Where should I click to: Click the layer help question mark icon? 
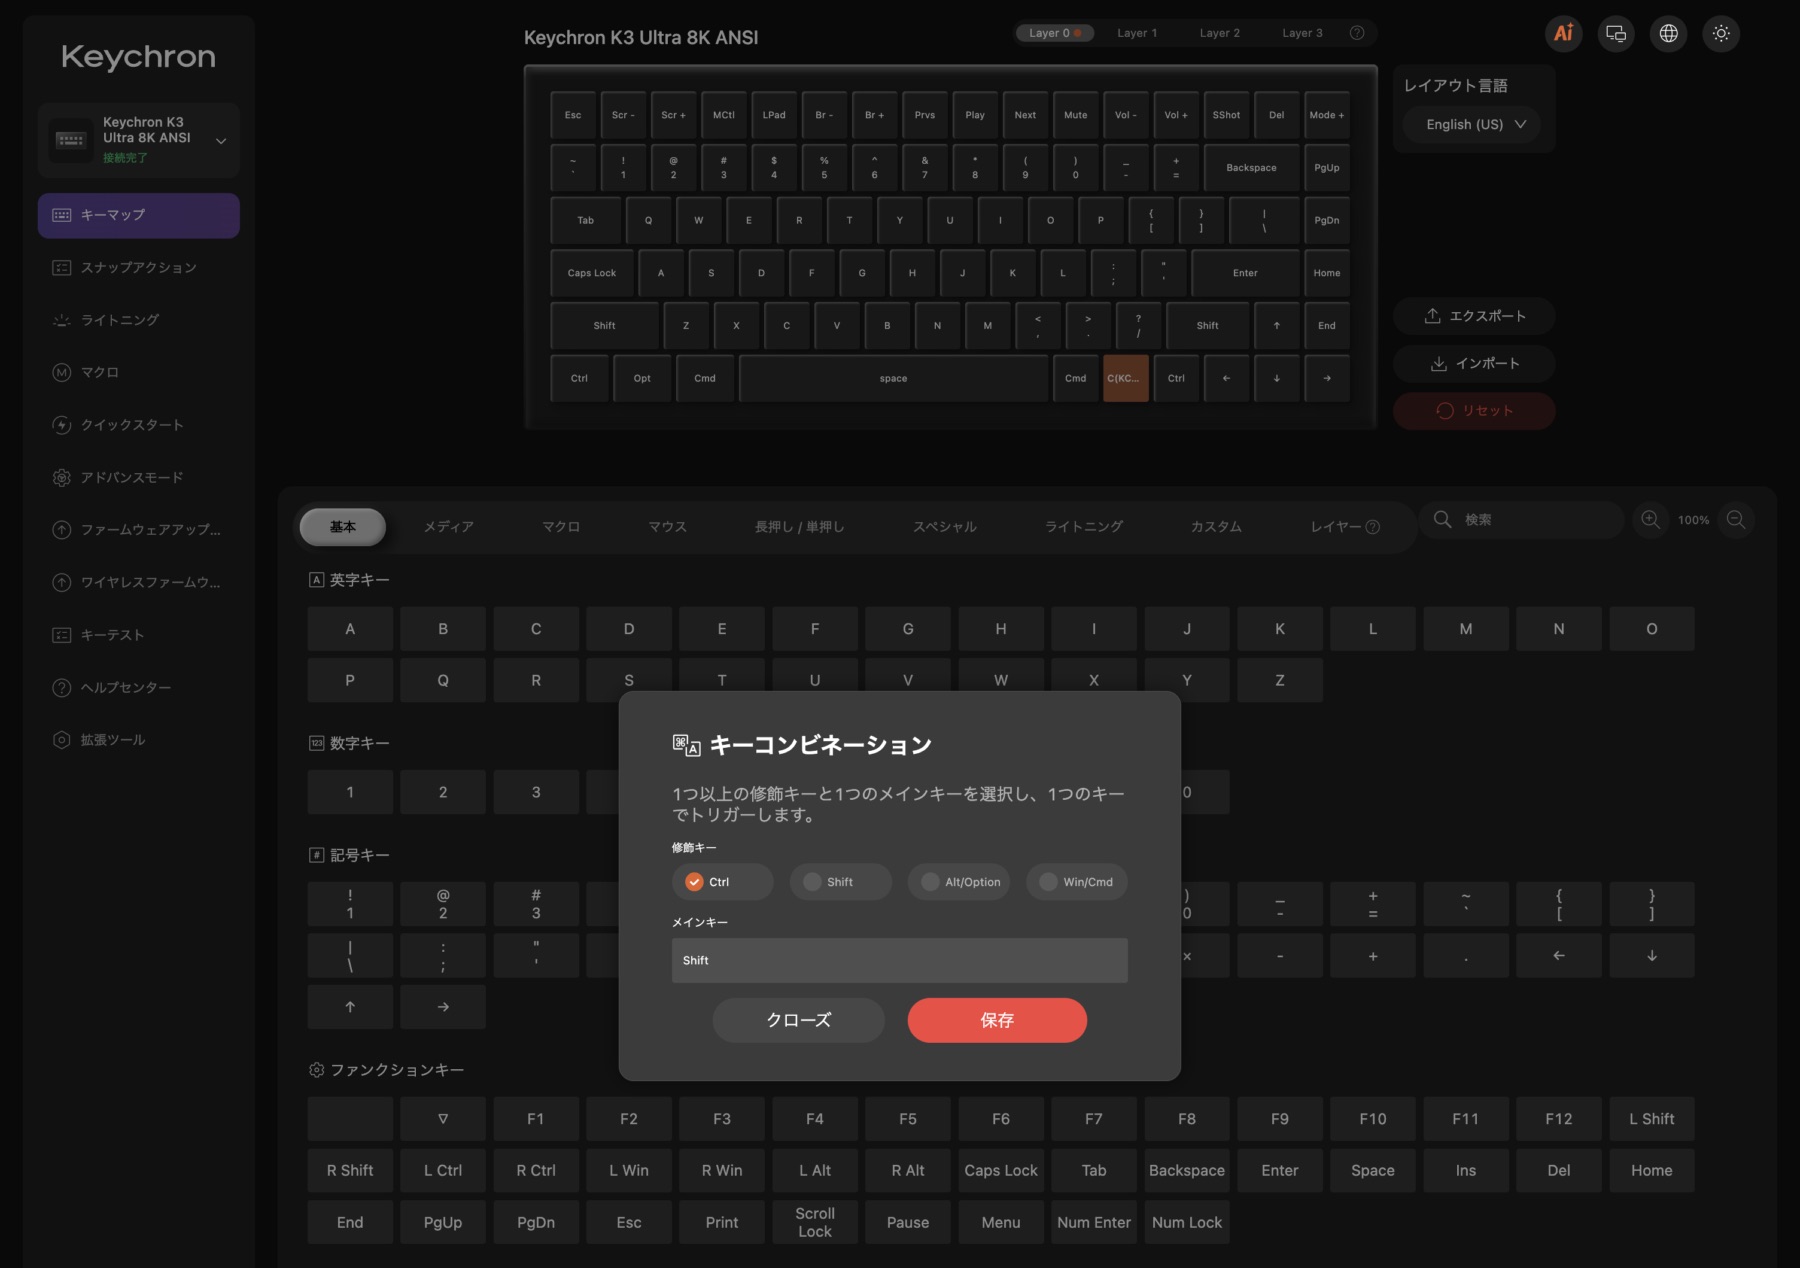point(1357,33)
